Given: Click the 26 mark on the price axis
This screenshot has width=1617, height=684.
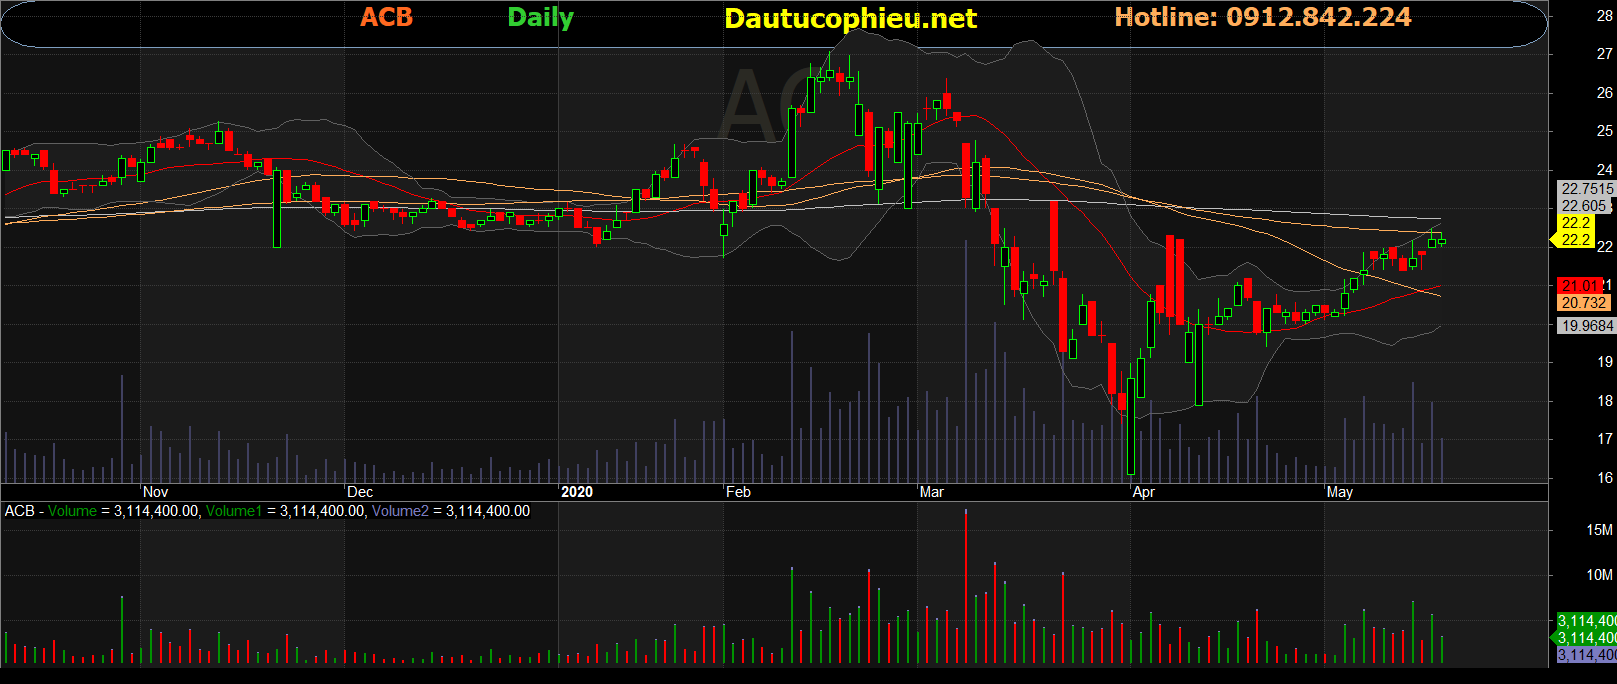Looking at the screenshot, I should [x=1604, y=93].
